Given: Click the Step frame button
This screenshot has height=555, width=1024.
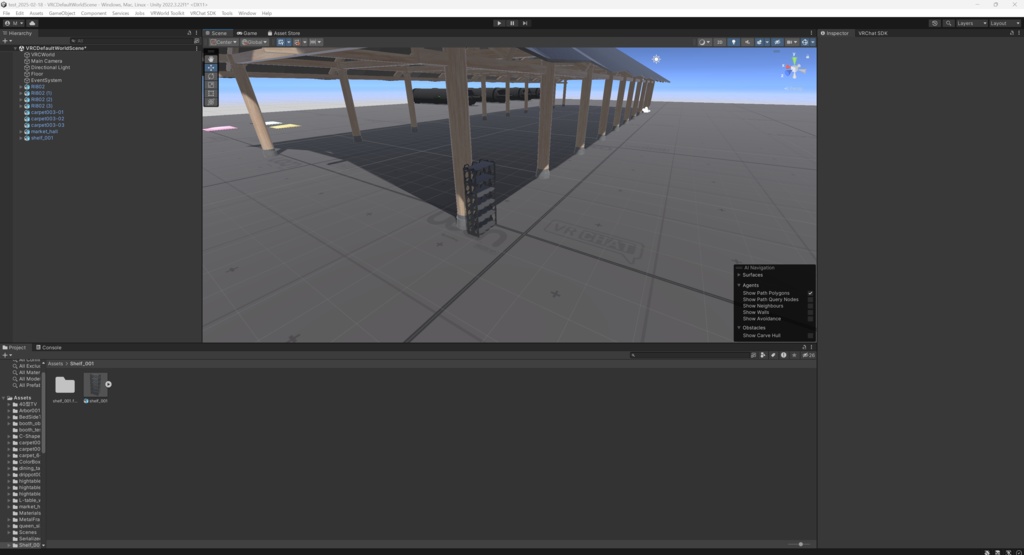Looking at the screenshot, I should coord(524,23).
